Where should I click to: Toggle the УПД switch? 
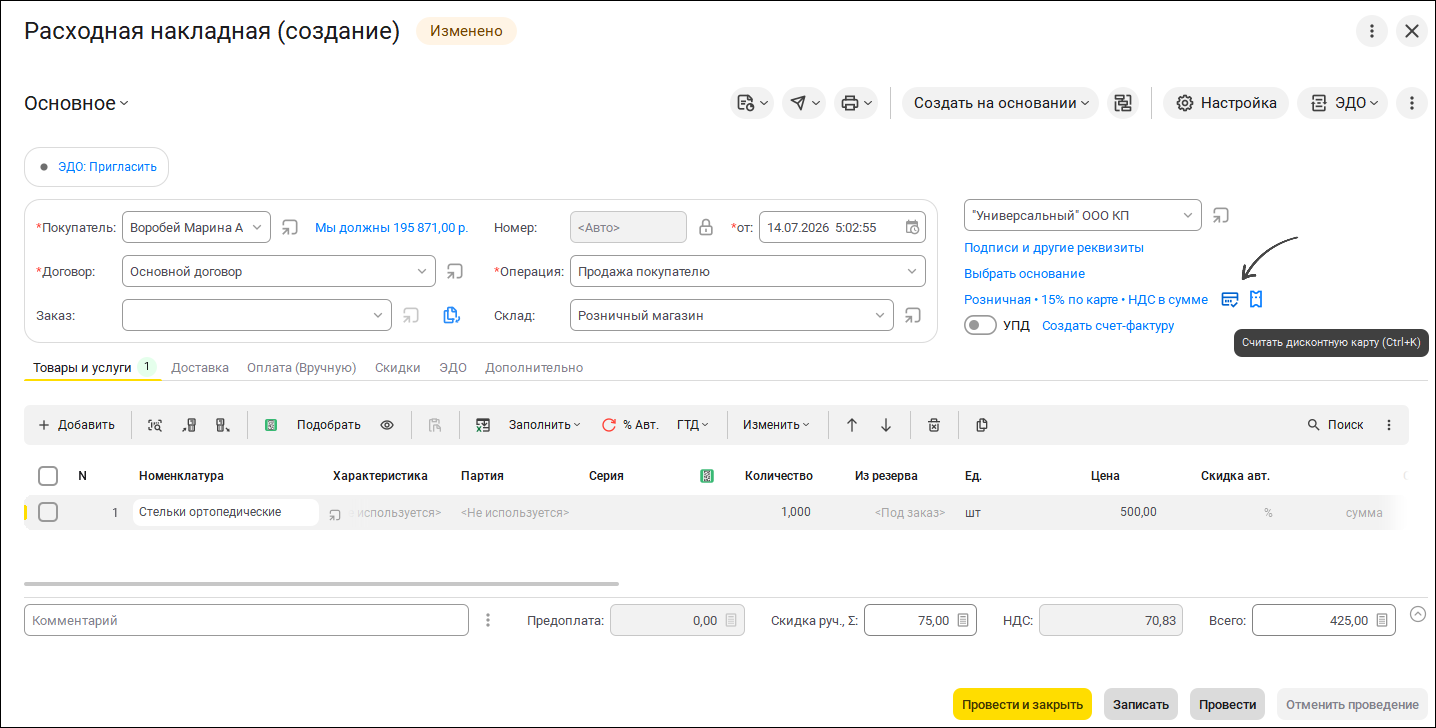click(980, 325)
